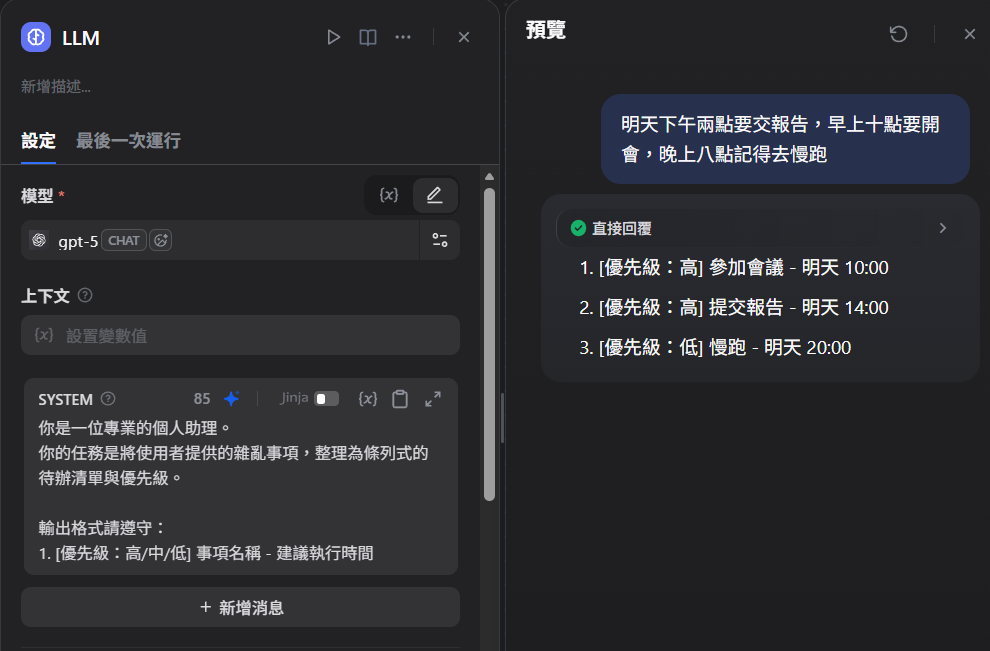The width and height of the screenshot is (990, 651).
Task: Close the 預覽 panel
Action: [970, 33]
